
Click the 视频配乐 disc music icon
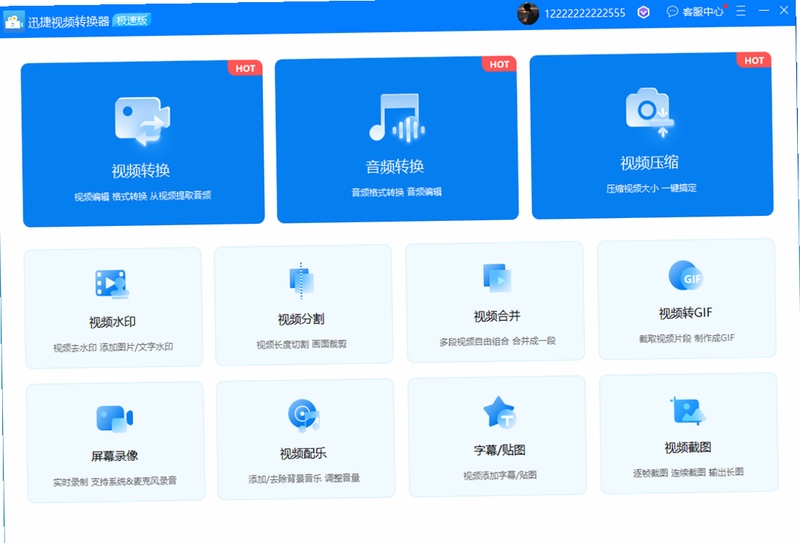coord(304,415)
